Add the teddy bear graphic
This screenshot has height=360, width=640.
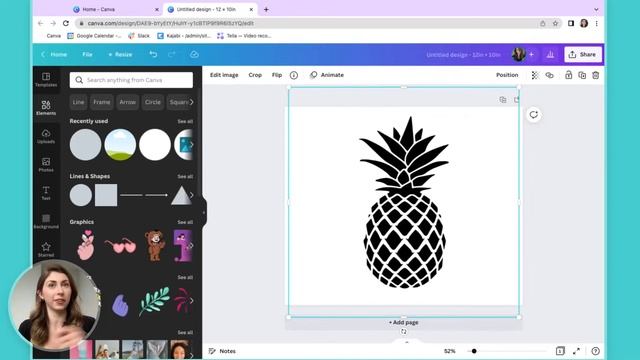point(155,245)
